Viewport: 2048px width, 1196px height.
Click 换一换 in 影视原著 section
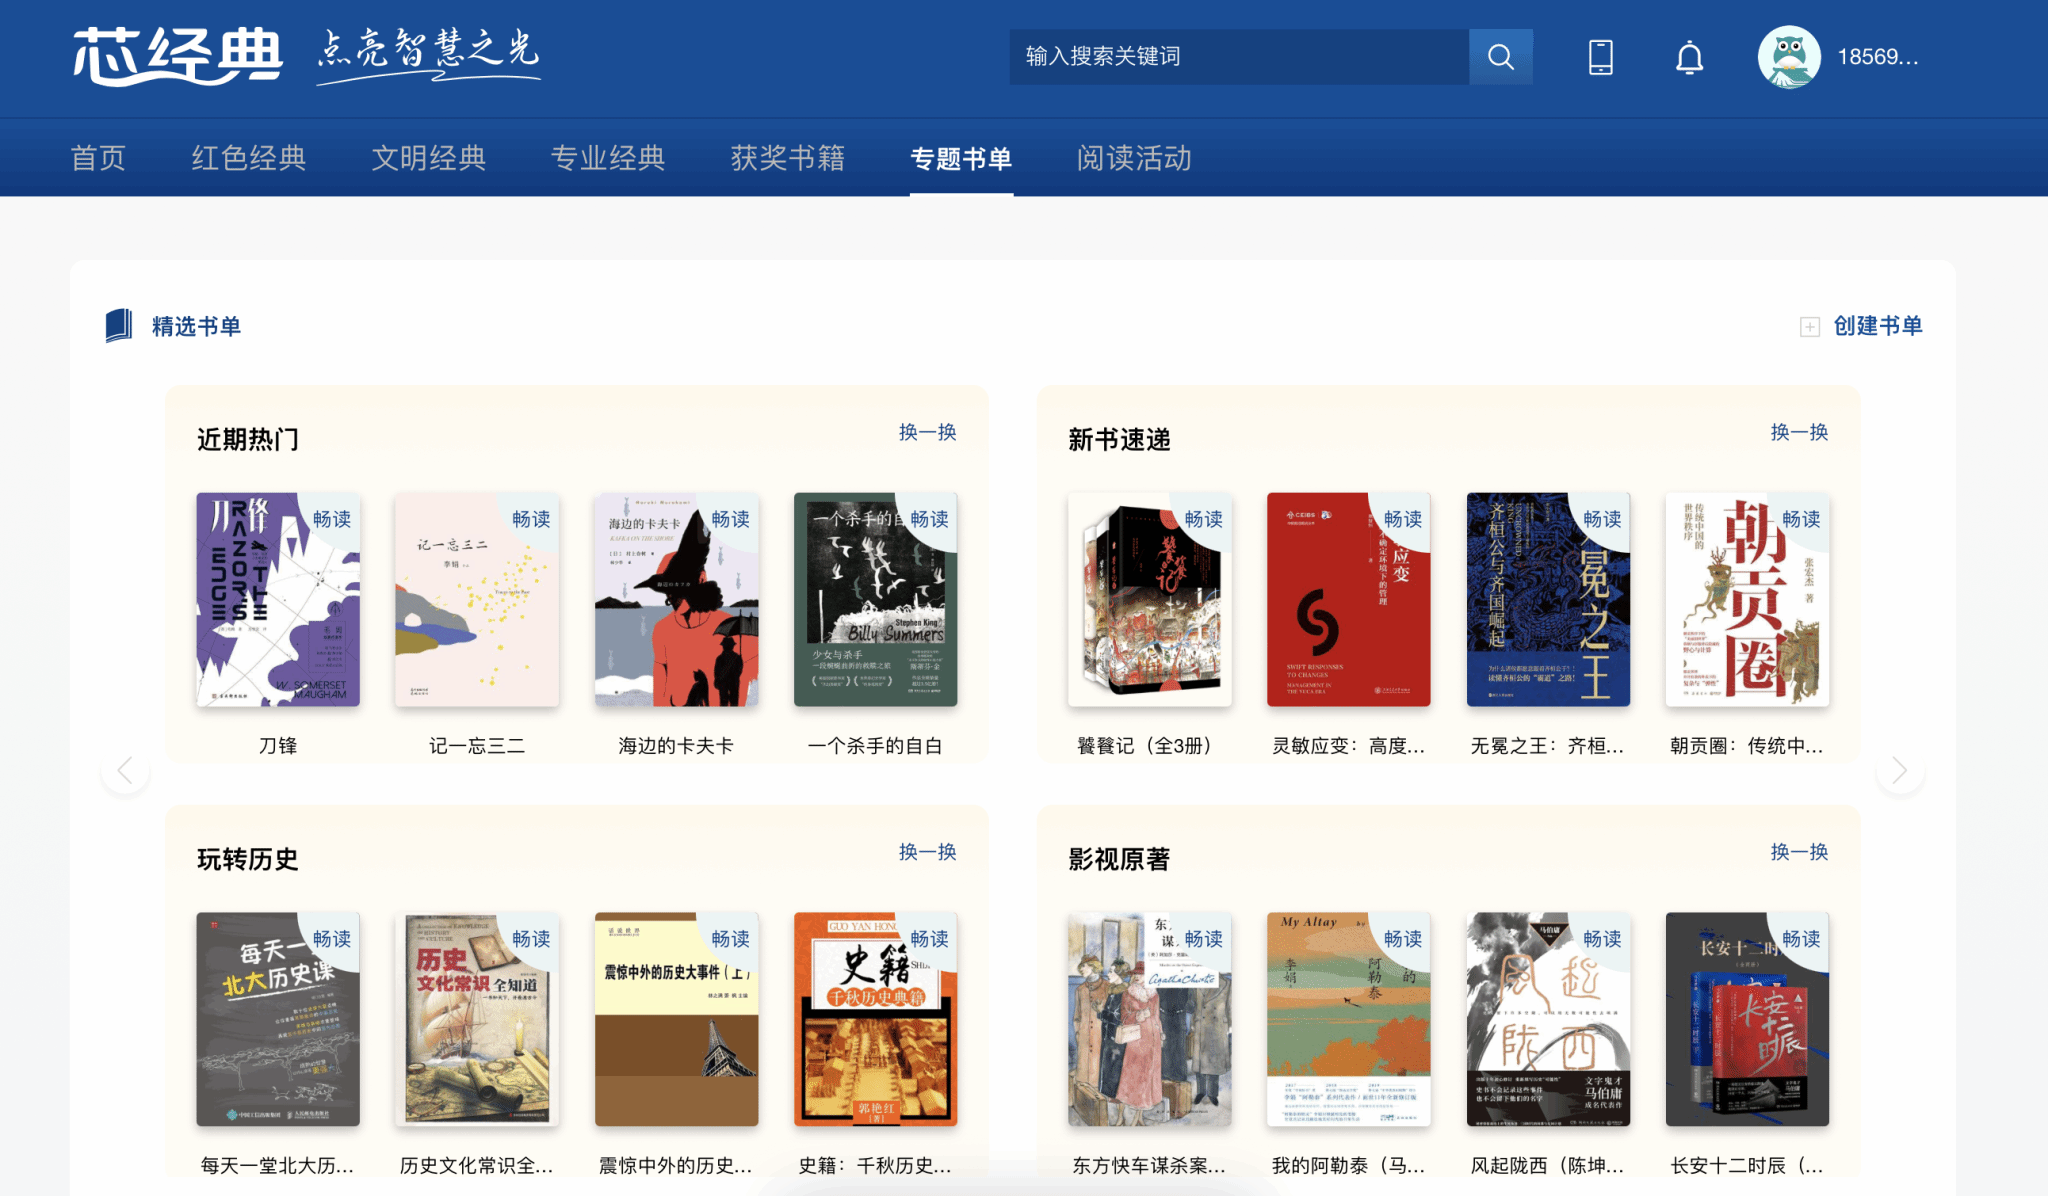[x=1799, y=852]
